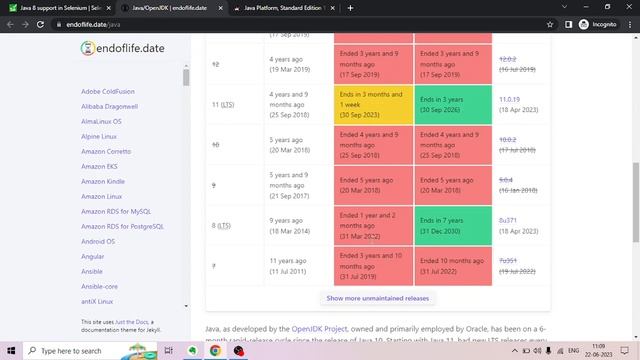Click the 12.0.2 release link
Viewport: 640px width, 360px height.
[x=507, y=59]
